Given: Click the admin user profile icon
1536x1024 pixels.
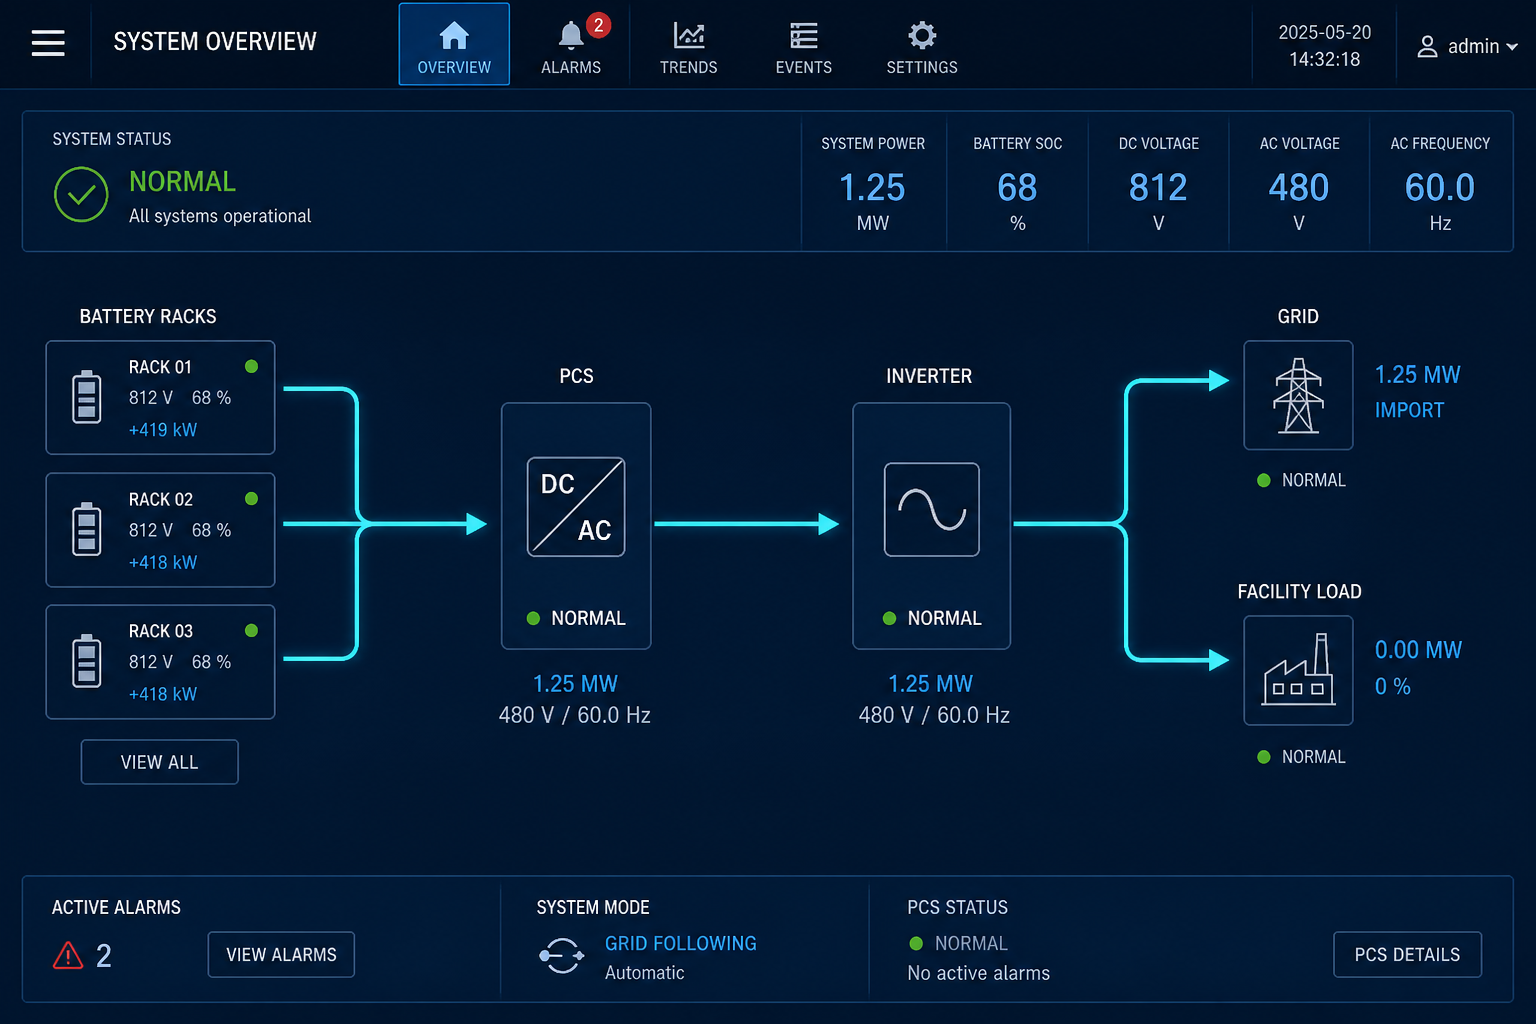Looking at the screenshot, I should point(1428,46).
